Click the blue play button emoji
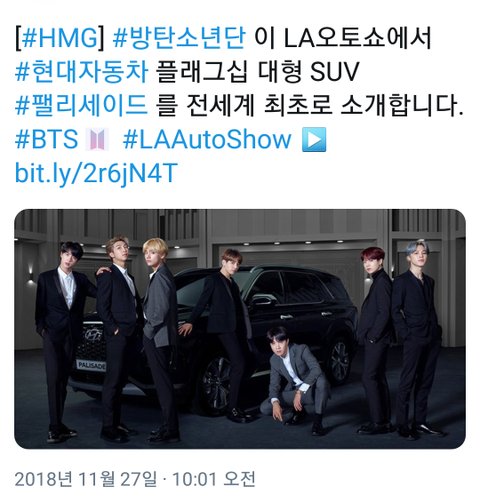Screen dimensions: 480x503 pyautogui.click(x=314, y=139)
